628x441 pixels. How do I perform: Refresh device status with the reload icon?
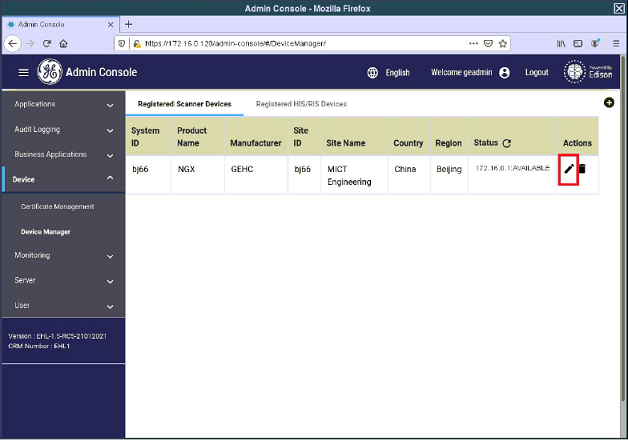tap(507, 144)
